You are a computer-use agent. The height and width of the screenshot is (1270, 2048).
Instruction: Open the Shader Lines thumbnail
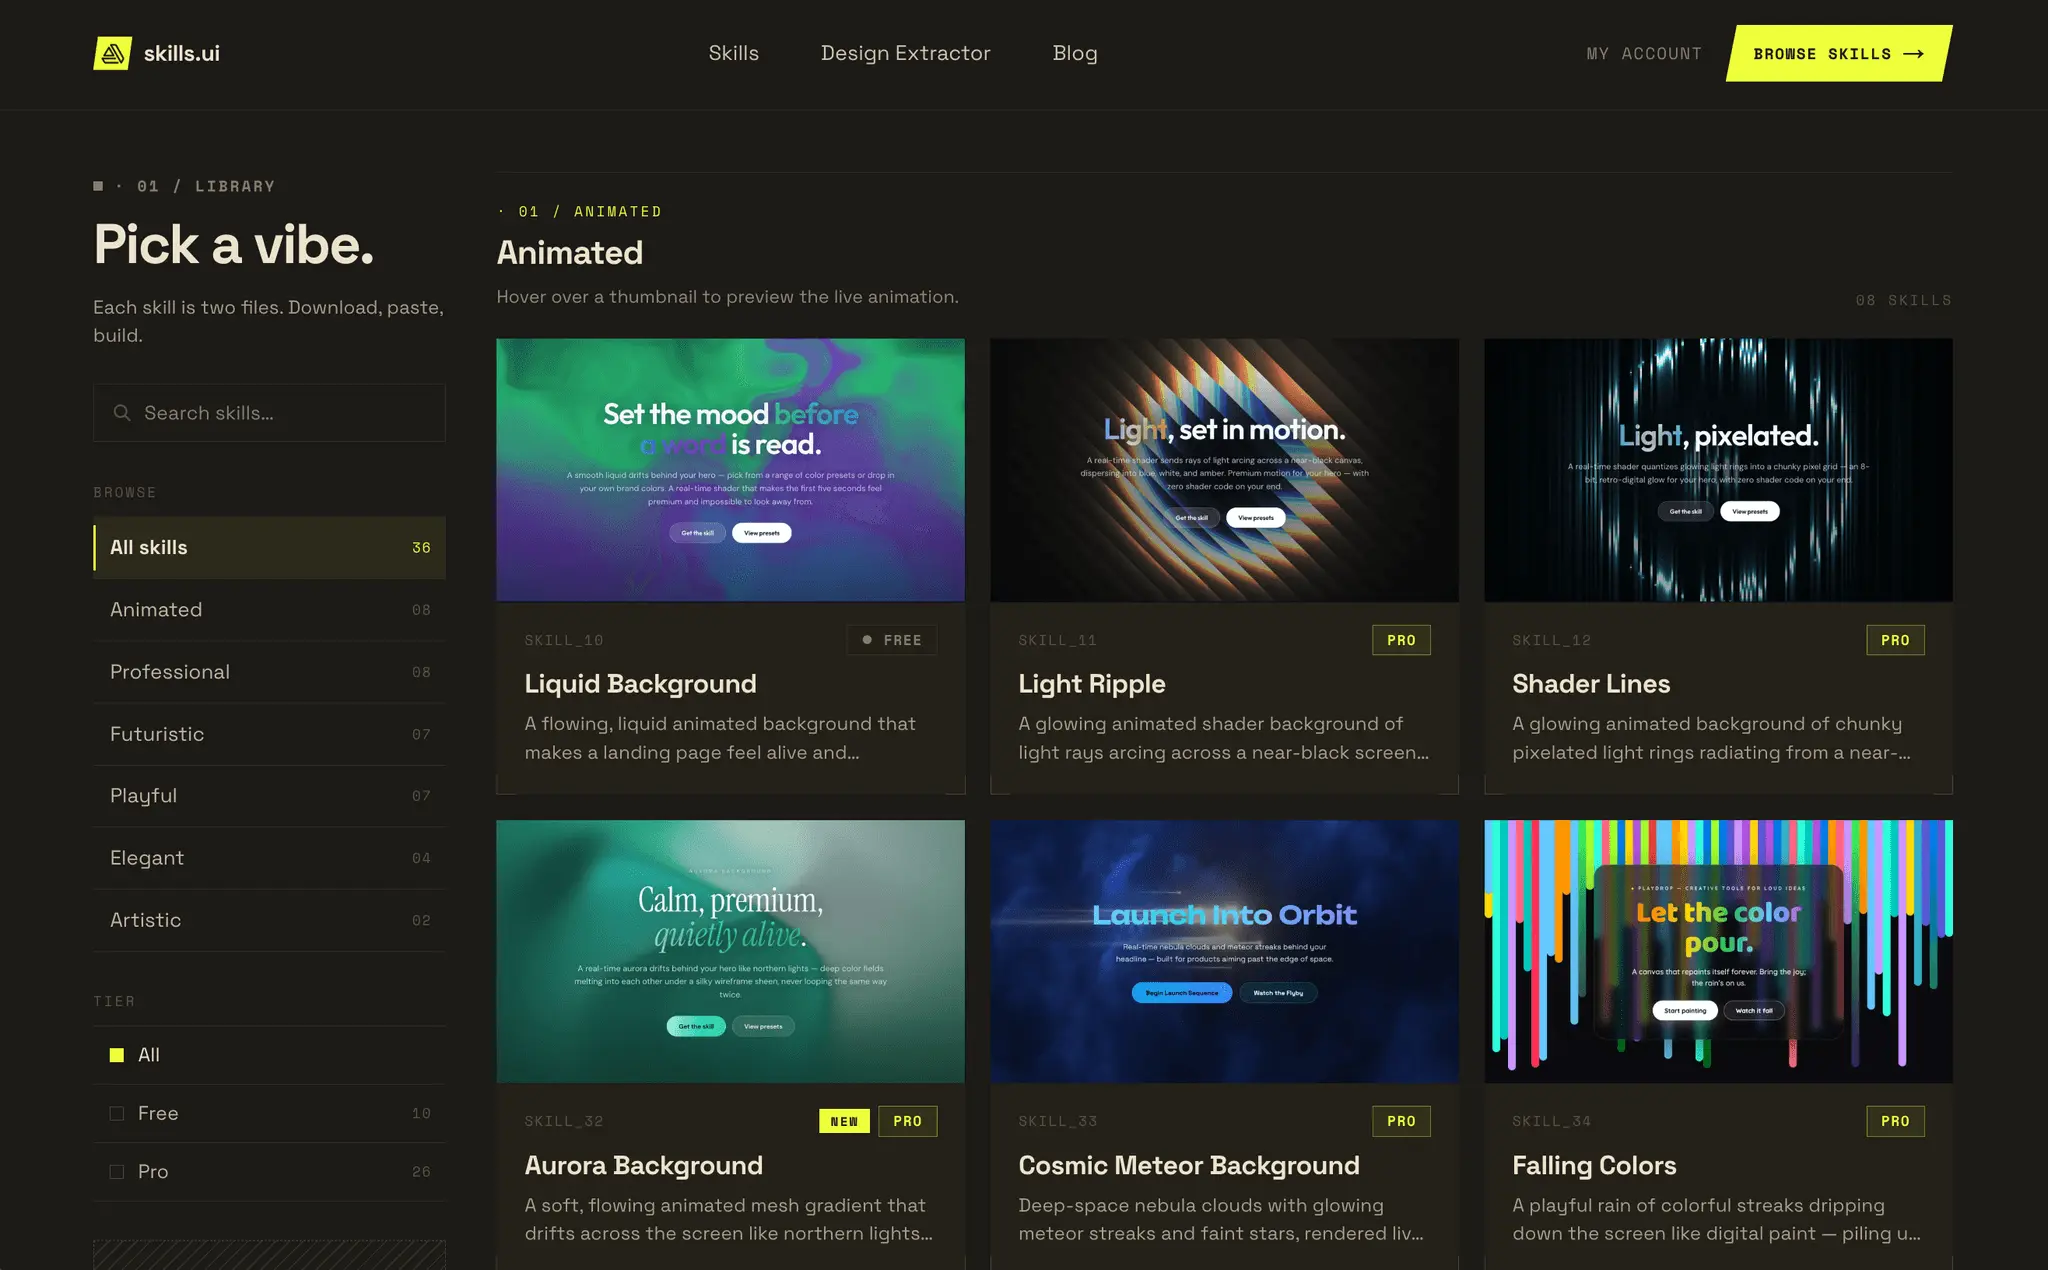[x=1719, y=470]
